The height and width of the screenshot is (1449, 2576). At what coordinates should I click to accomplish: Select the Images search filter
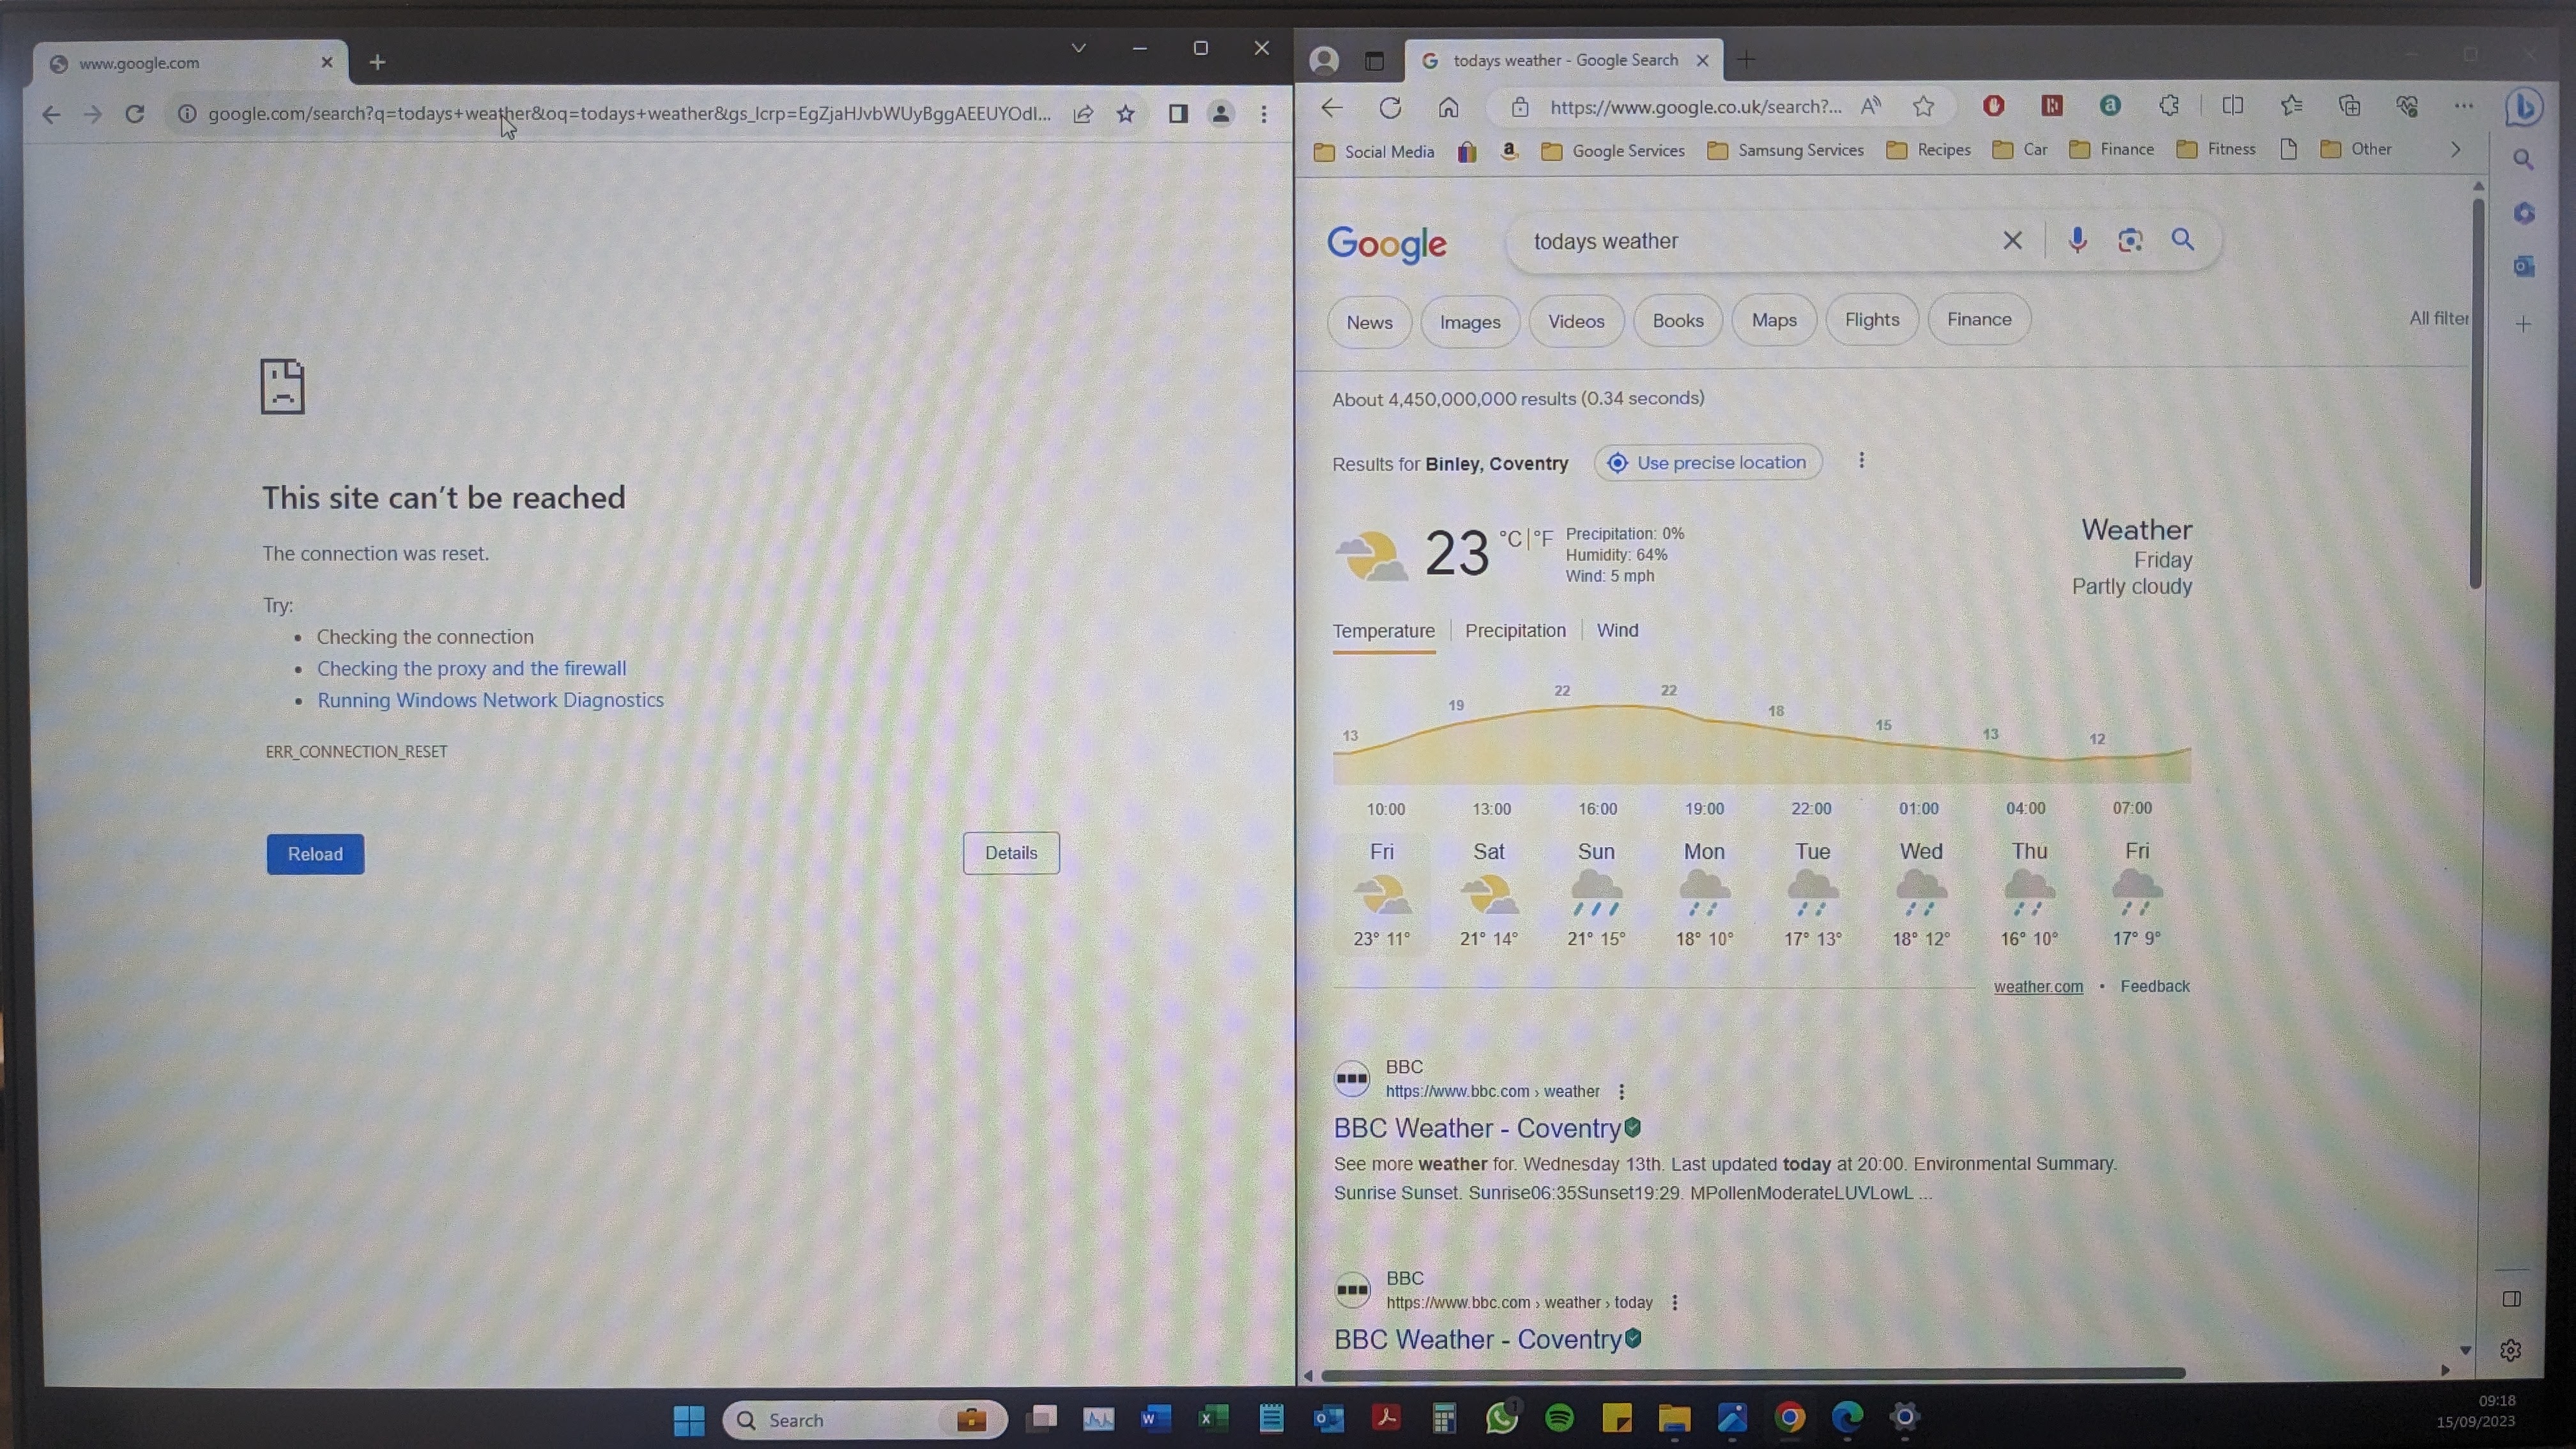(x=1469, y=322)
